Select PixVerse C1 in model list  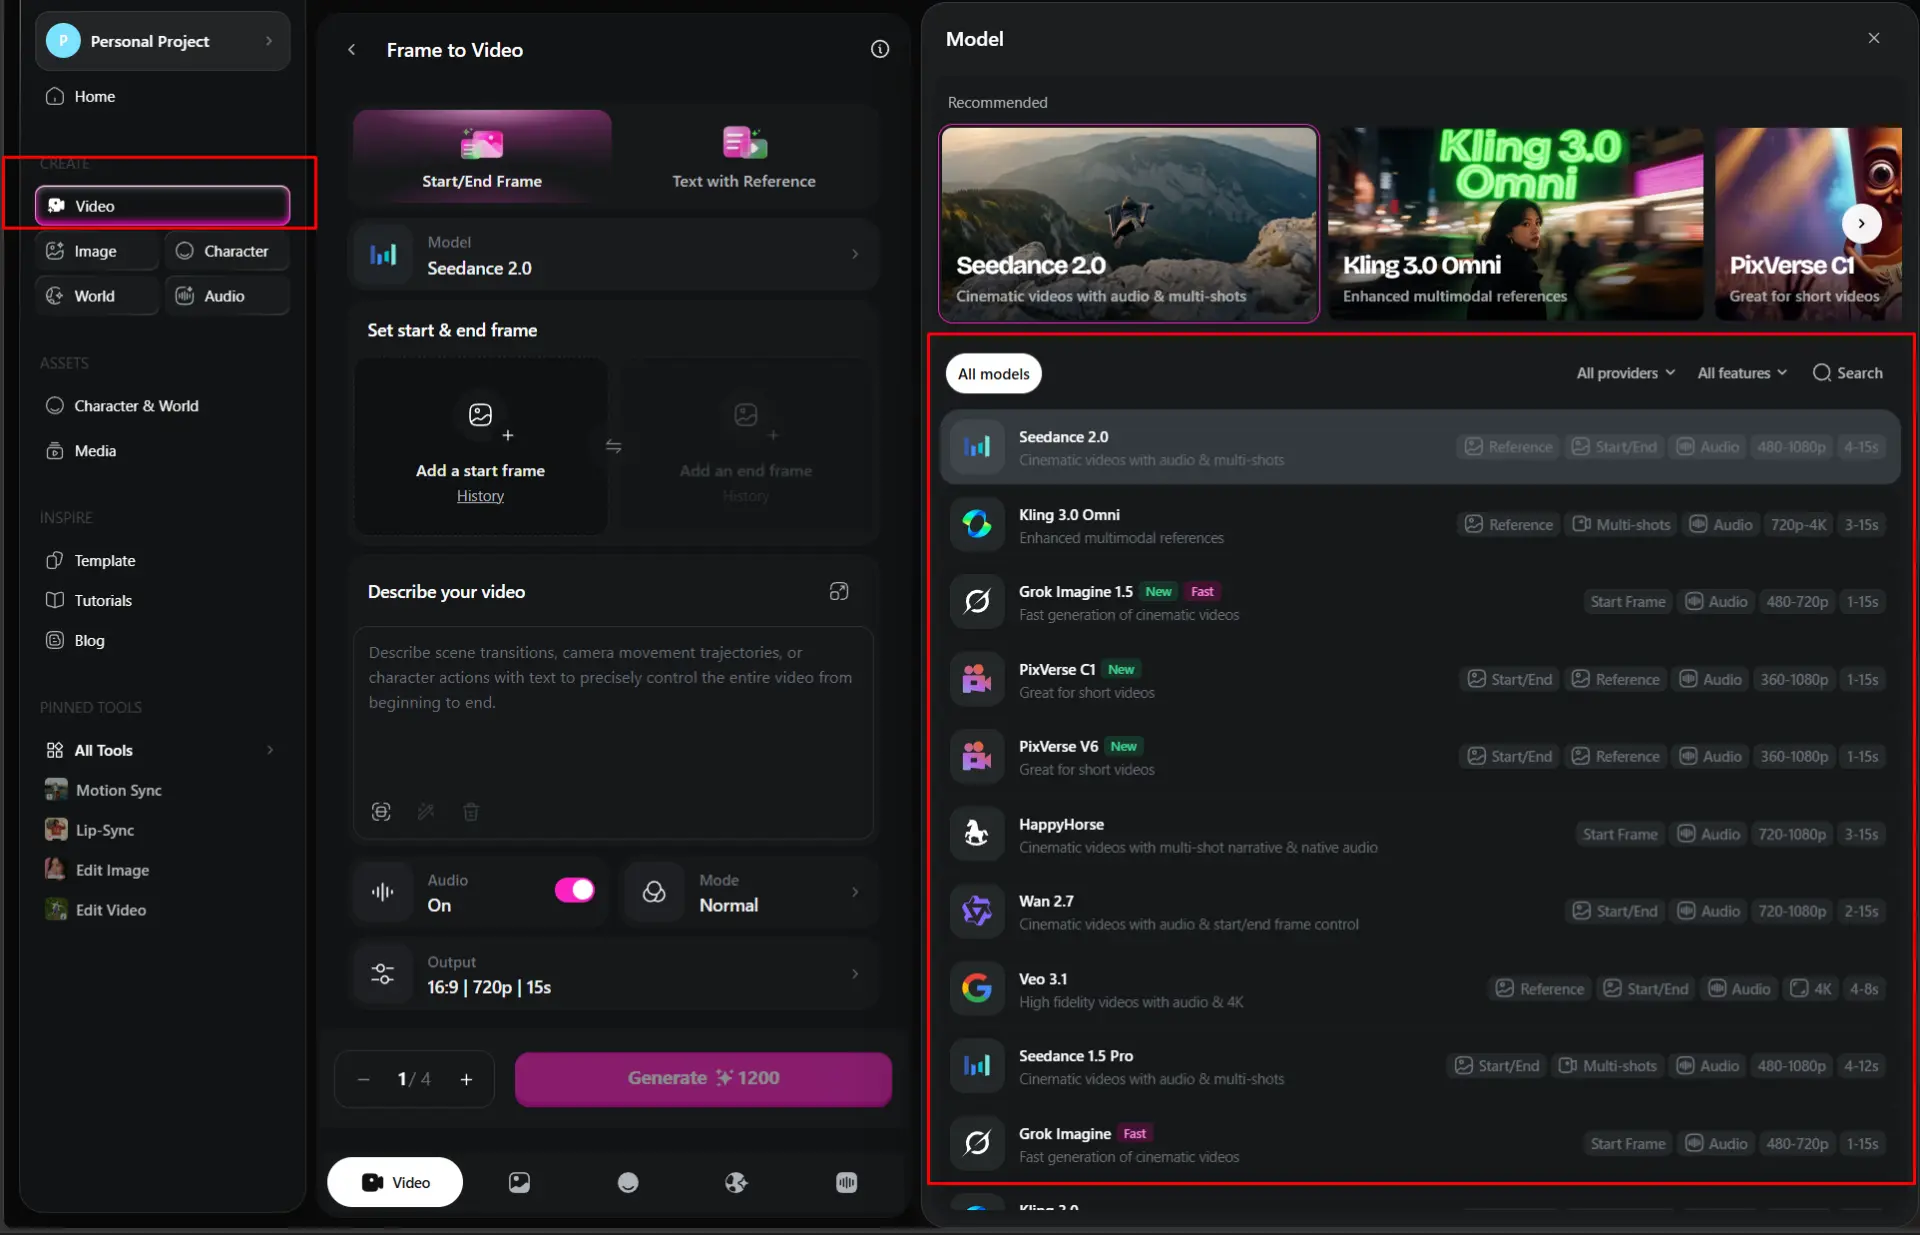pos(1420,680)
